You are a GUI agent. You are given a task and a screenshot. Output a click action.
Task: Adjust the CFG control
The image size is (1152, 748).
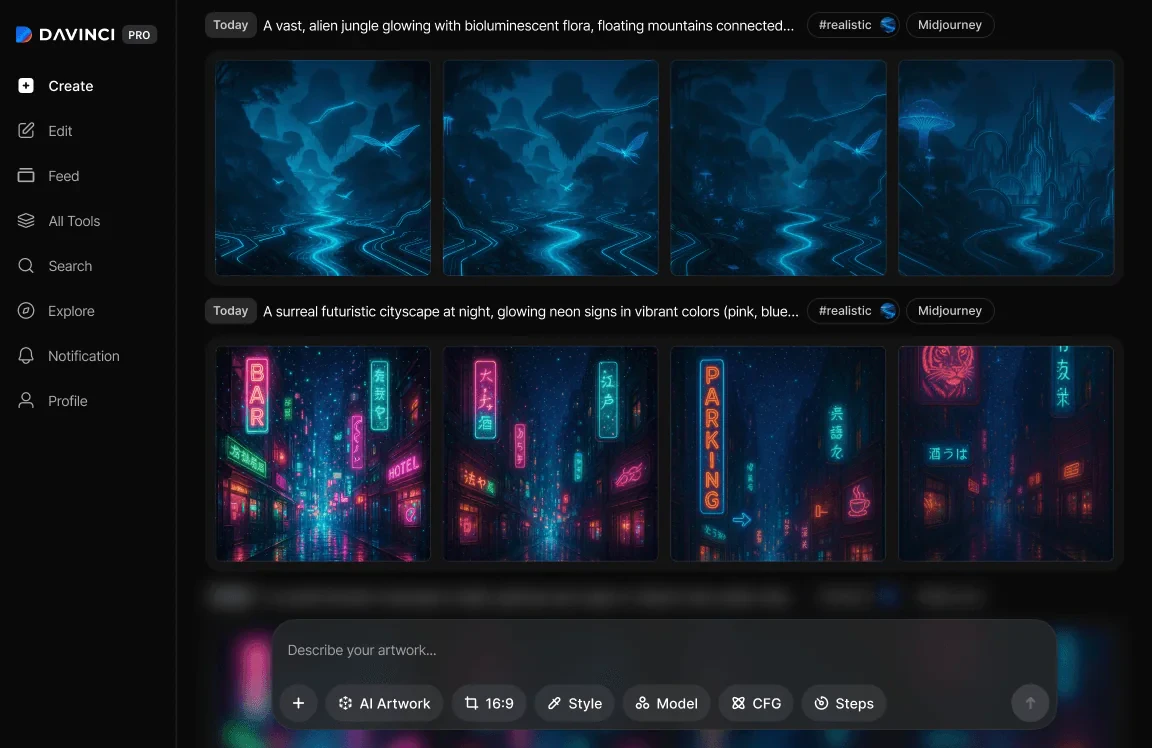tap(756, 703)
